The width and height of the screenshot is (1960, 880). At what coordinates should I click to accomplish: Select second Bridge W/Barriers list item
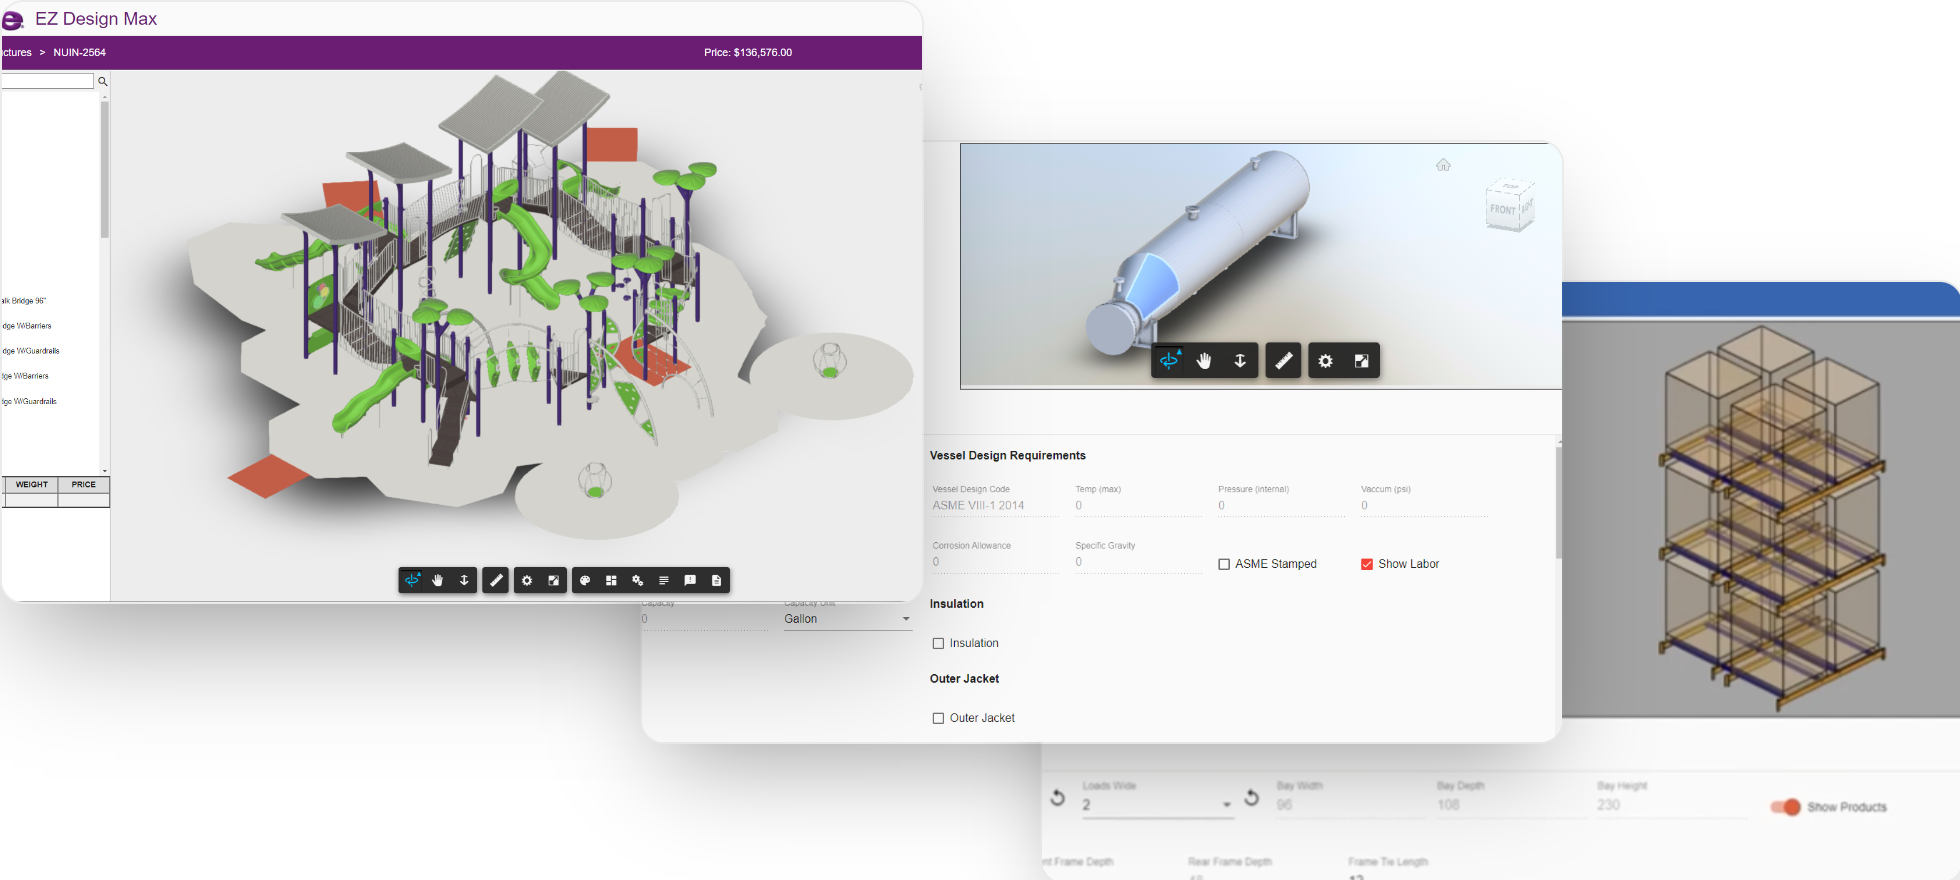point(25,376)
